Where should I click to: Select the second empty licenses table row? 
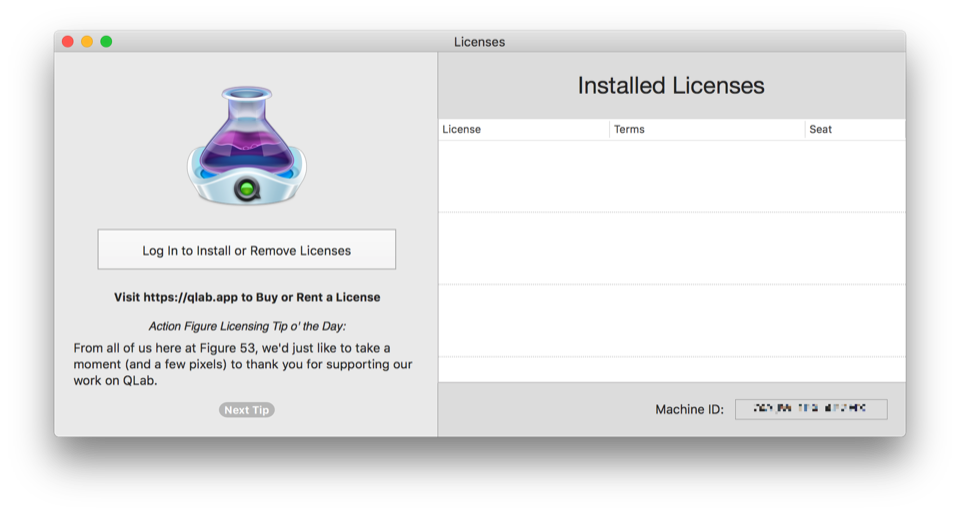pos(671,248)
